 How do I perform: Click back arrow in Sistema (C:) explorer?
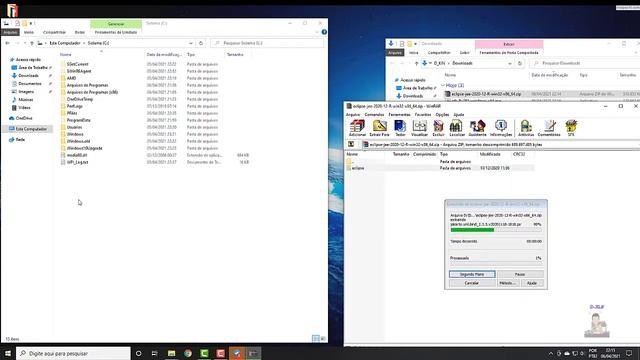pyautogui.click(x=8, y=43)
